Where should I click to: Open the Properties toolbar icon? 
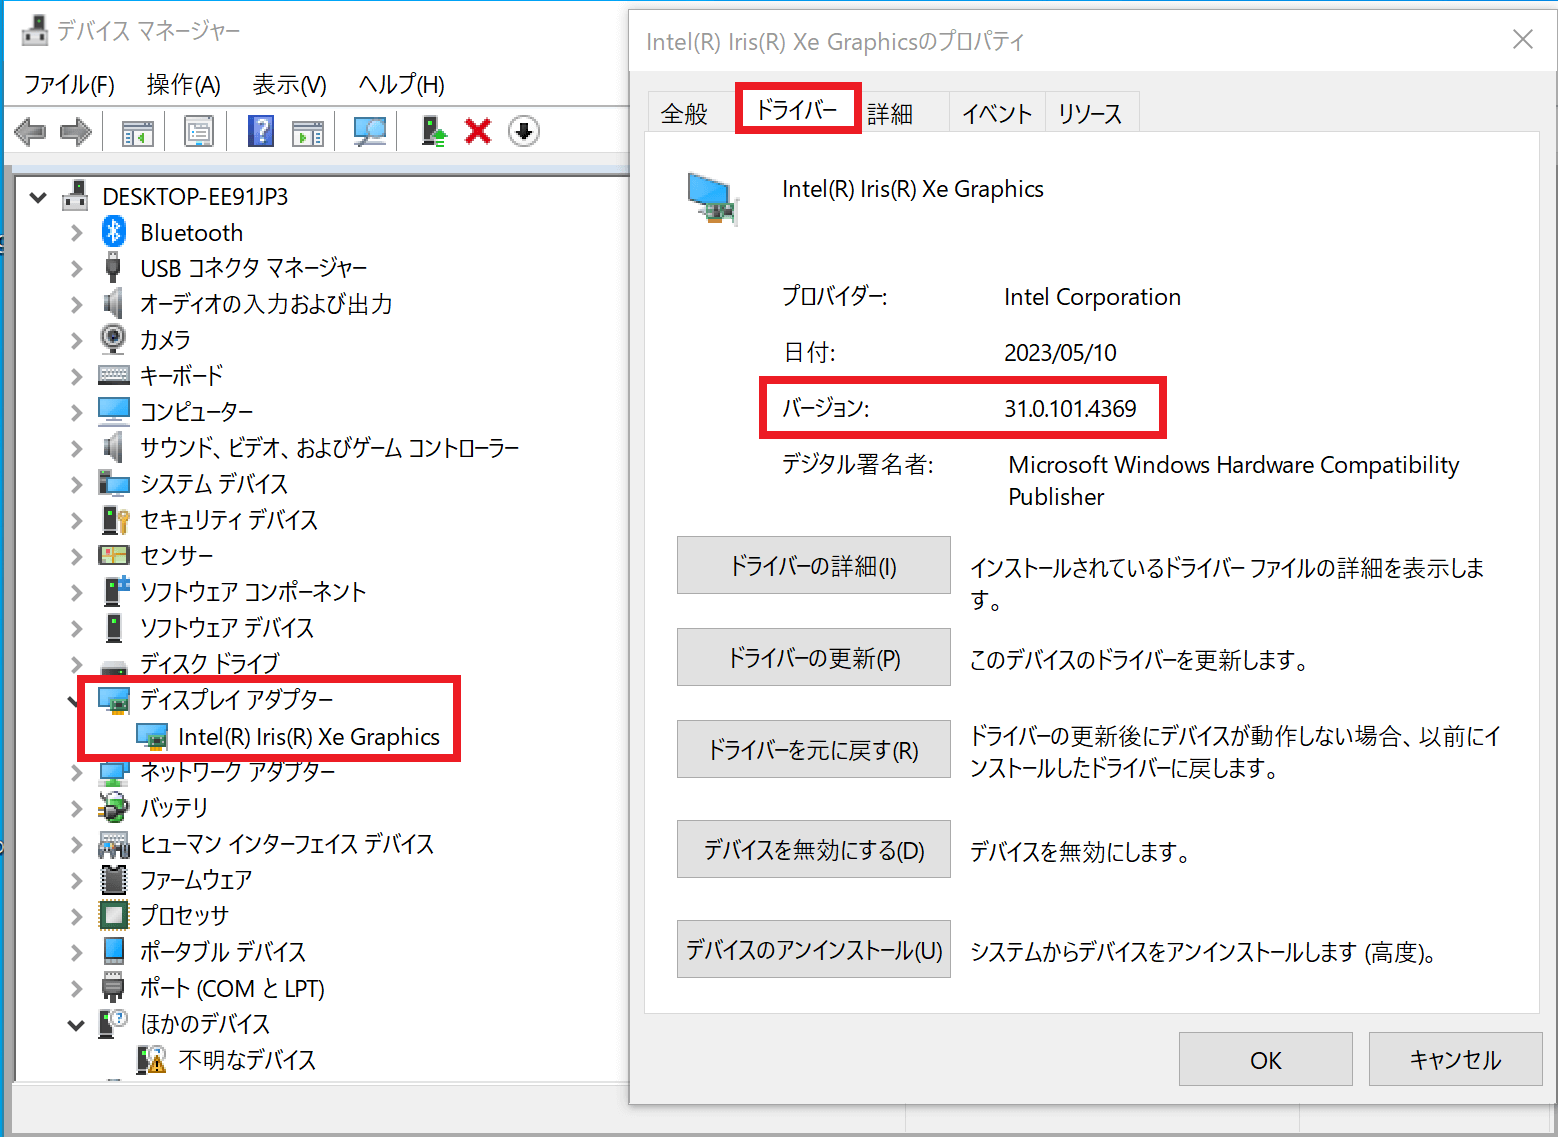[199, 131]
